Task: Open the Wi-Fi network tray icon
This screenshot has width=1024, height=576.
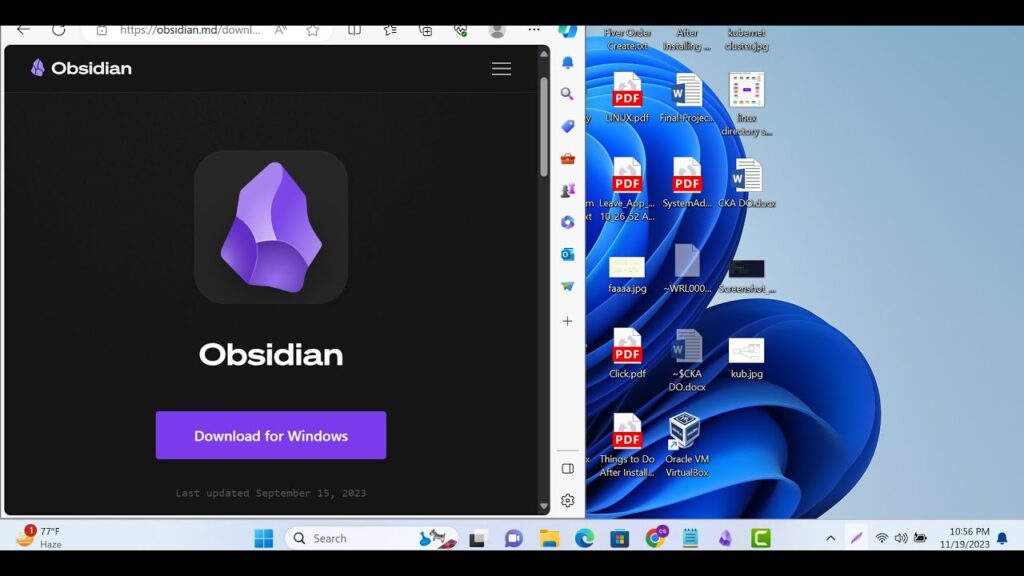Action: [x=882, y=538]
